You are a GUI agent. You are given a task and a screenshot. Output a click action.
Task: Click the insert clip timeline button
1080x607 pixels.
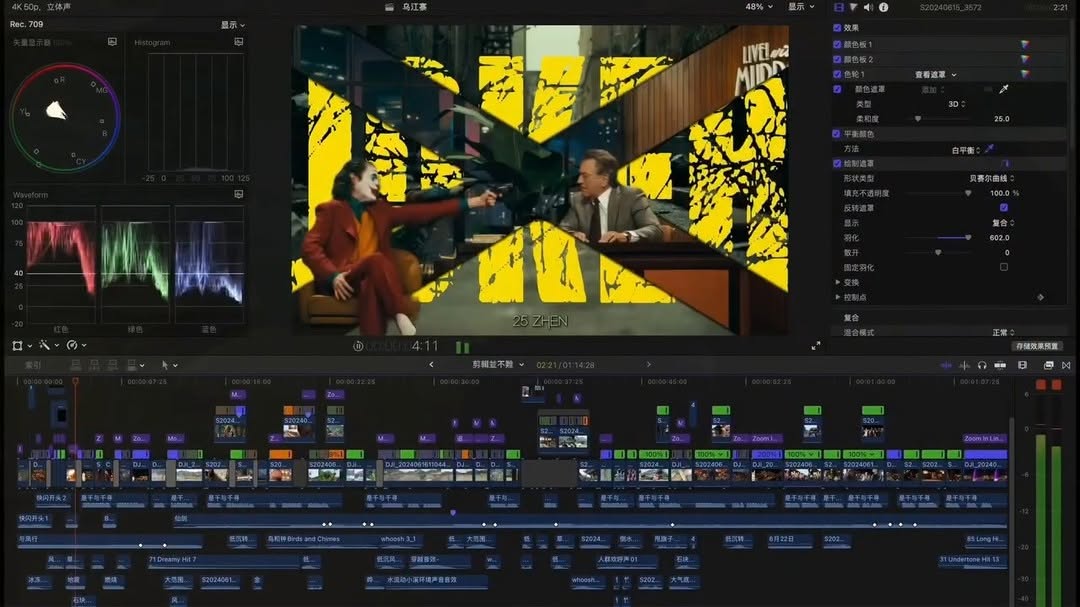(94, 365)
